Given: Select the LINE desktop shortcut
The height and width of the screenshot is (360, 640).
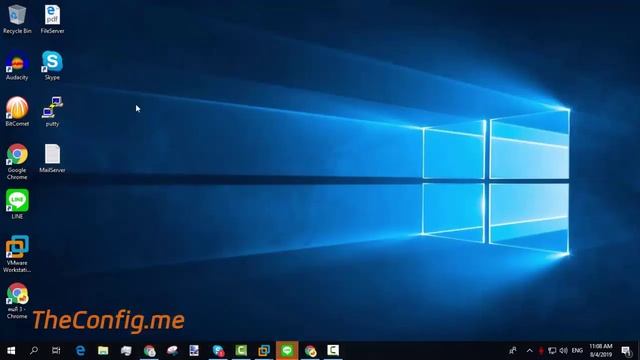Looking at the screenshot, I should click(17, 204).
